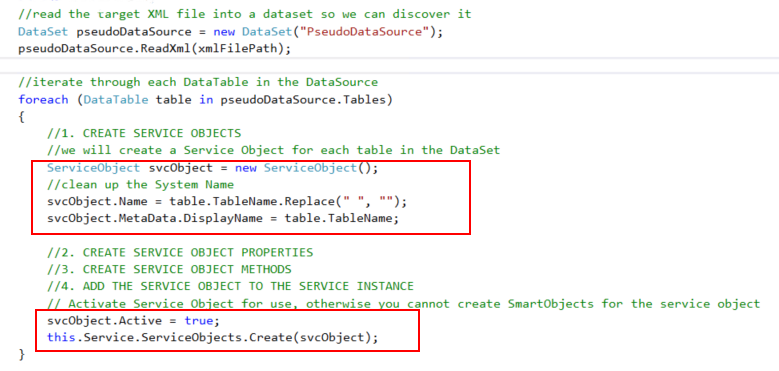The width and height of the screenshot is (779, 371).
Task: Click the closing brace at the end of the loop
Action: 21,355
